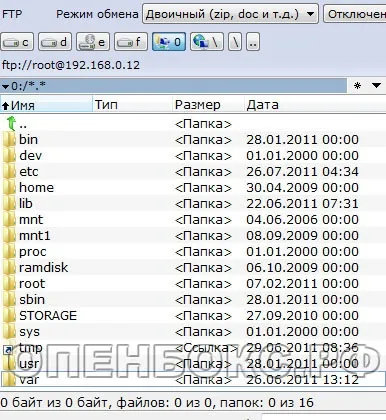The width and height of the screenshot is (386, 420).
Task: Click the home folder name
Action: click(x=36, y=188)
